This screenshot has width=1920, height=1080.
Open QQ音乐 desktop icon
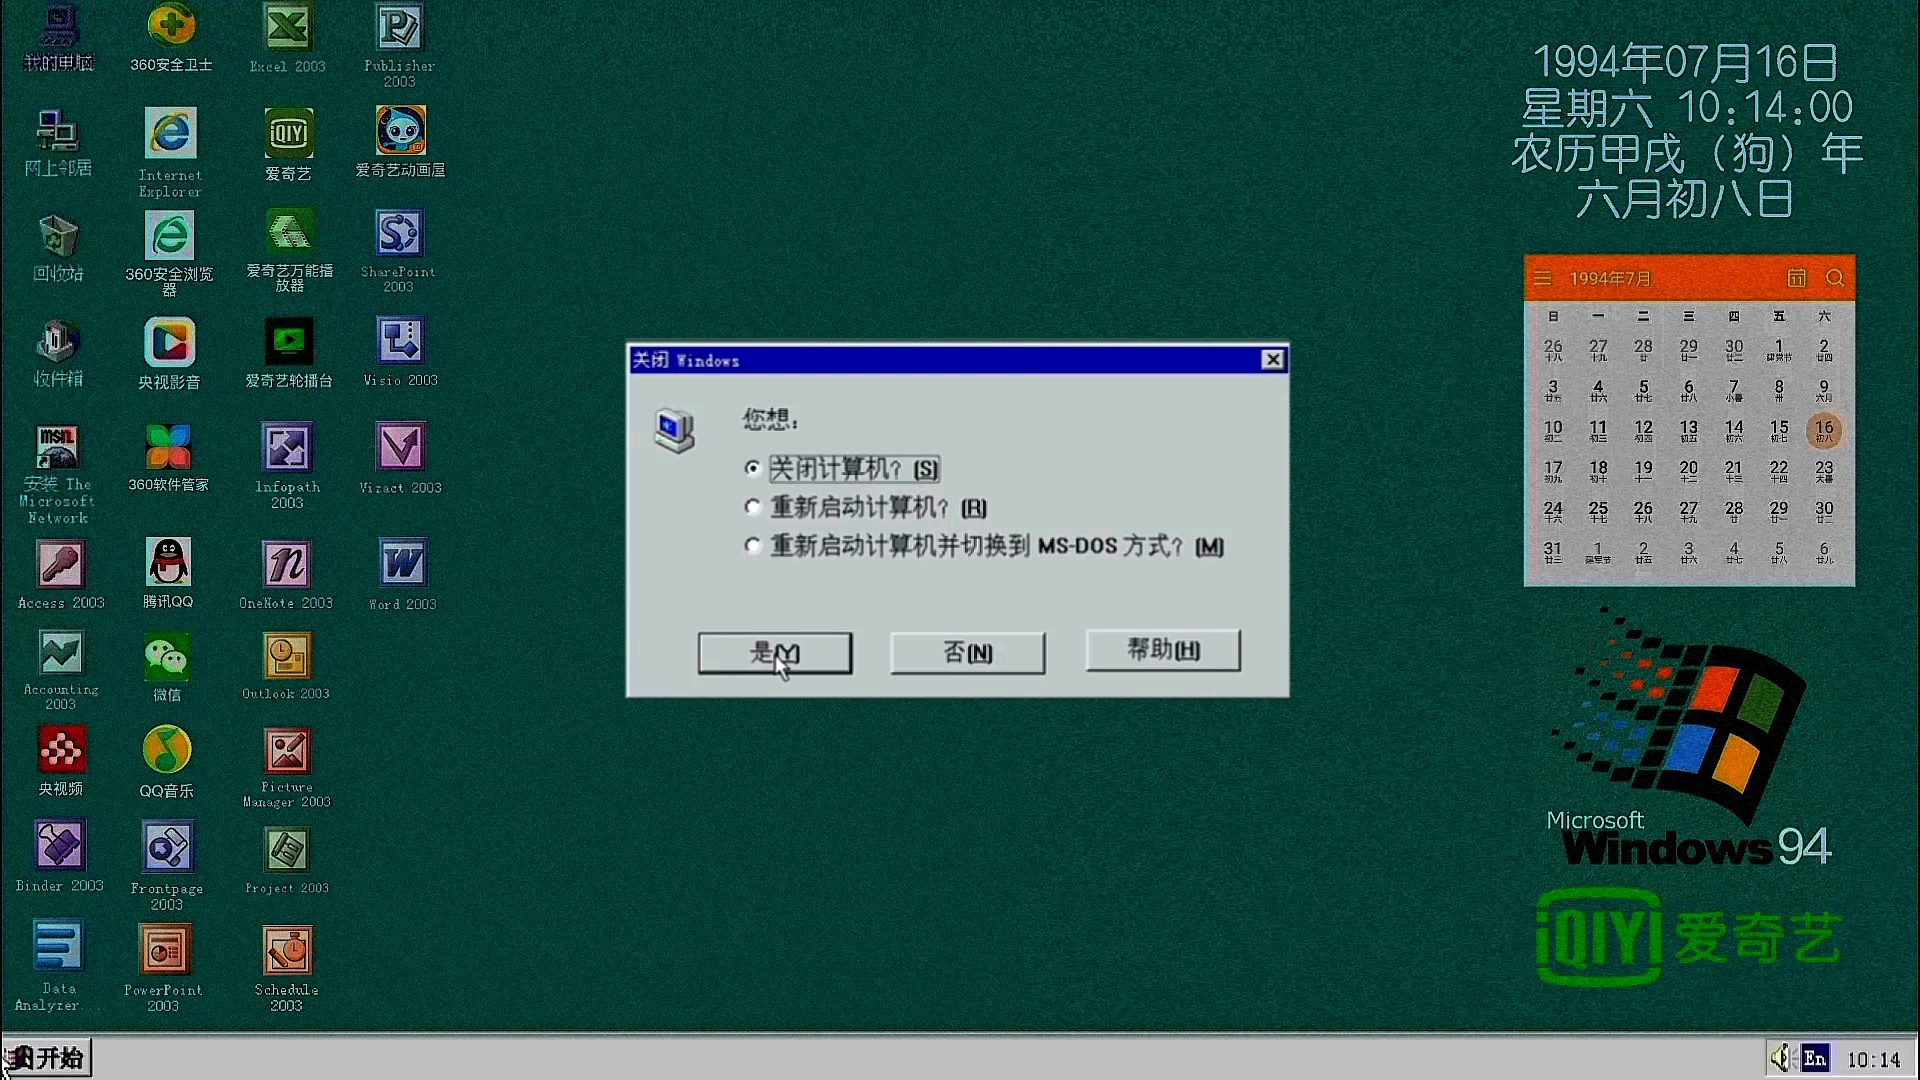pos(166,762)
